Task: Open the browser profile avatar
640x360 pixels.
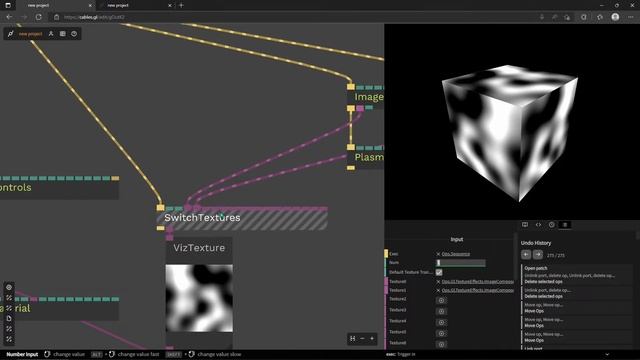Action: click(615, 17)
